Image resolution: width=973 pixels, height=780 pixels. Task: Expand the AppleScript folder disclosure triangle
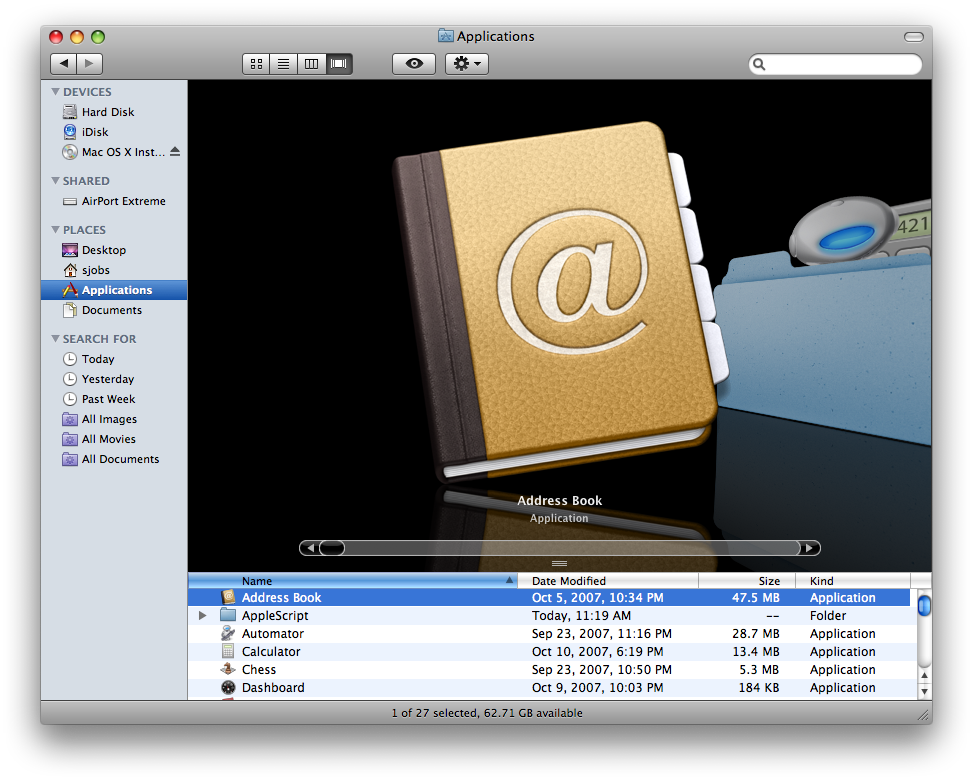click(x=202, y=616)
